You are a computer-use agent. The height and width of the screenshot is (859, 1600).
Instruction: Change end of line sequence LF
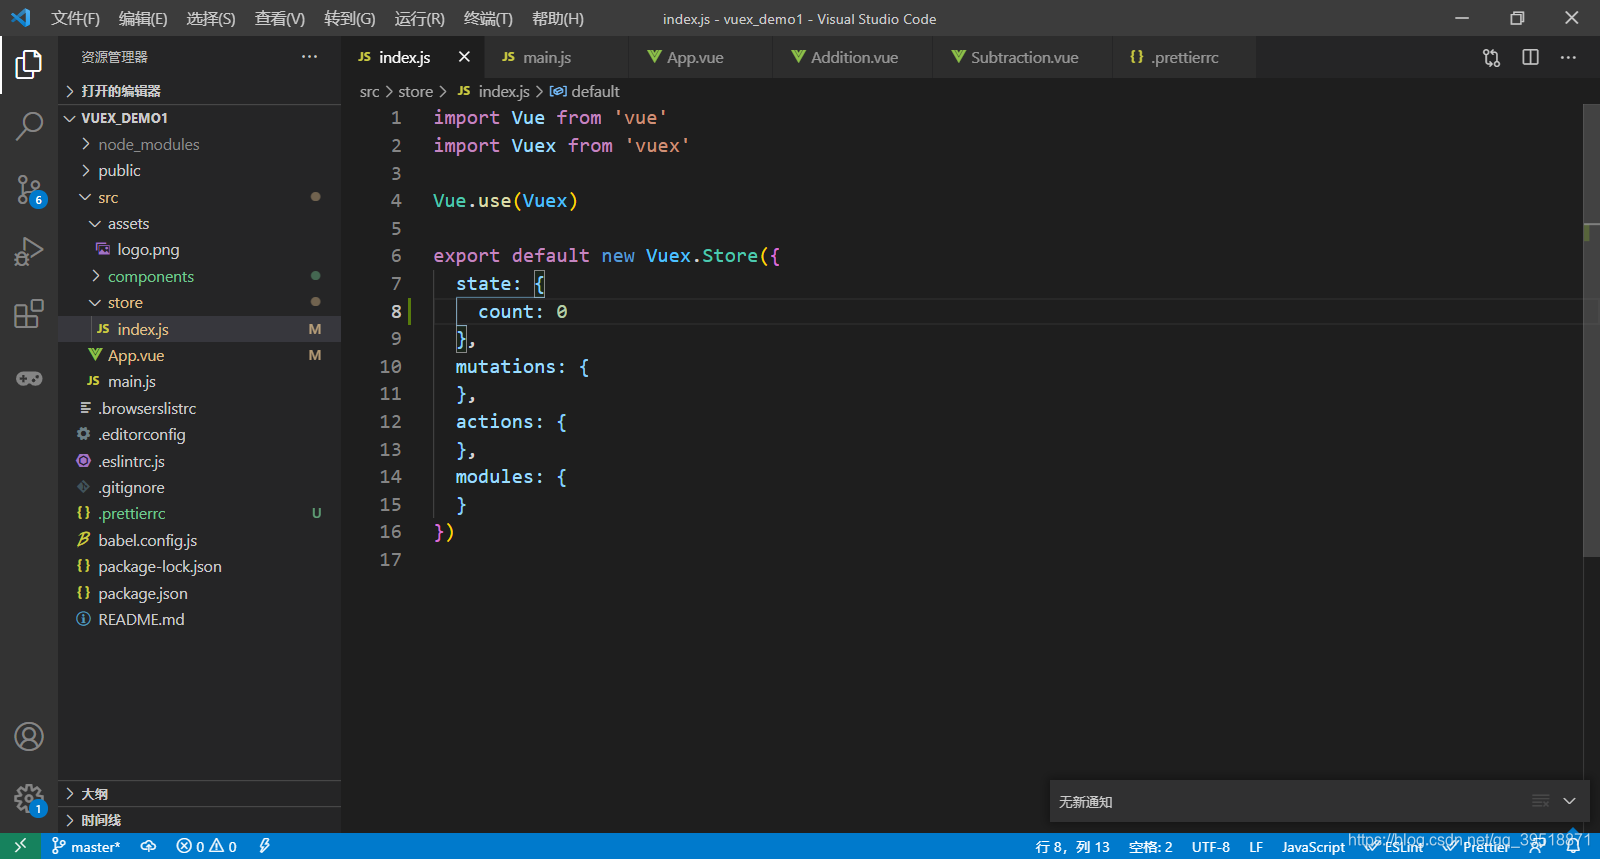click(1256, 847)
